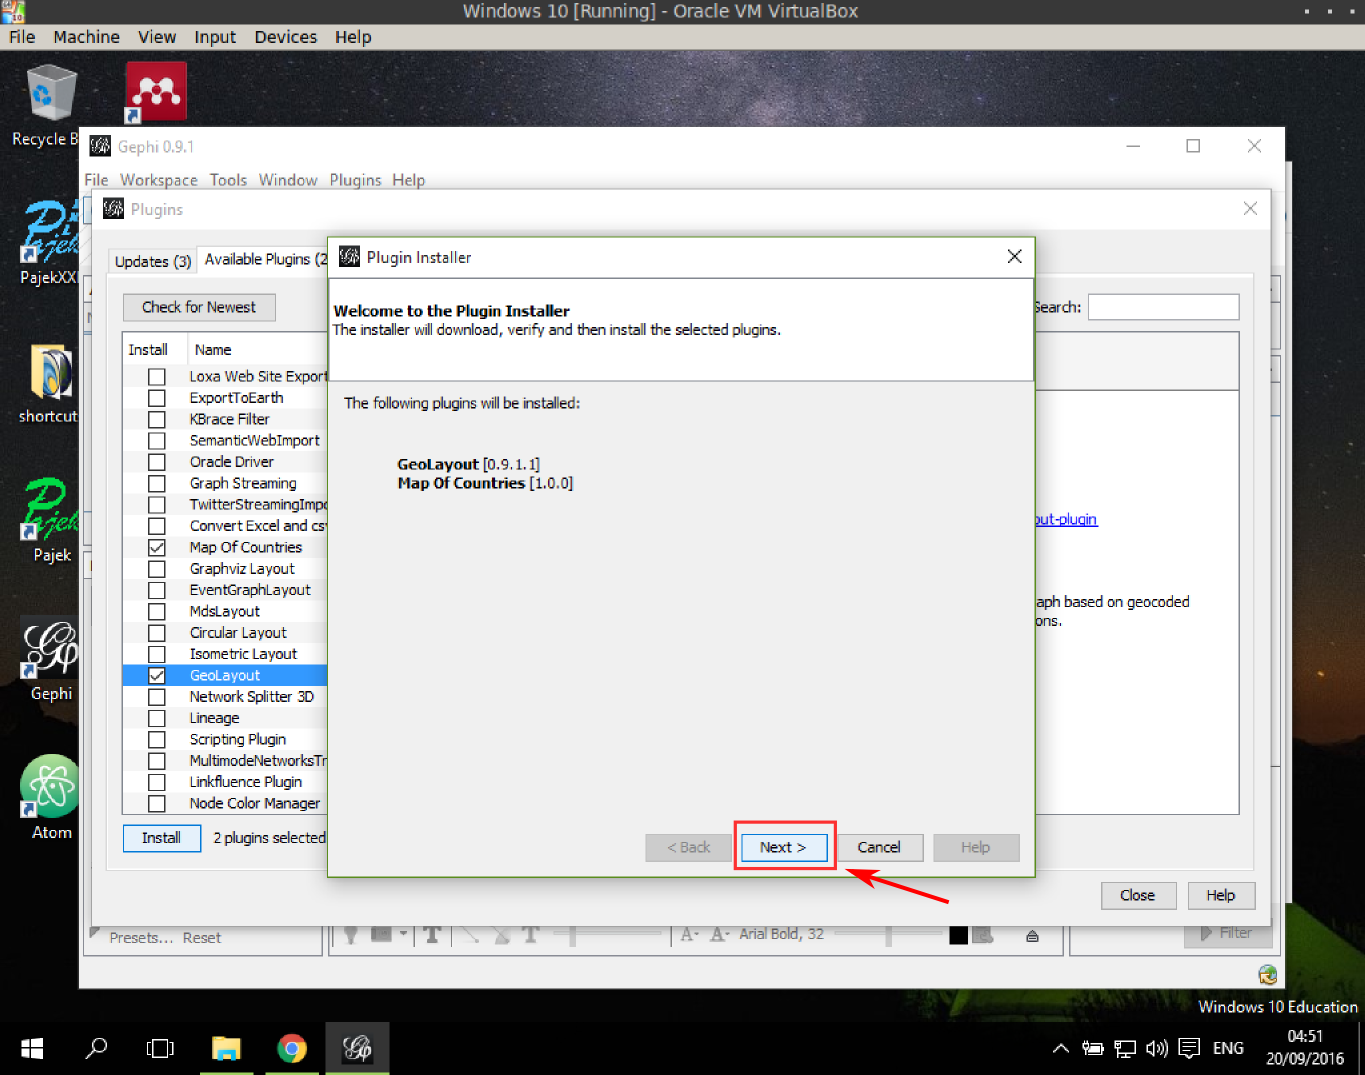Enable the Scripting Plugin checkbox

point(157,739)
